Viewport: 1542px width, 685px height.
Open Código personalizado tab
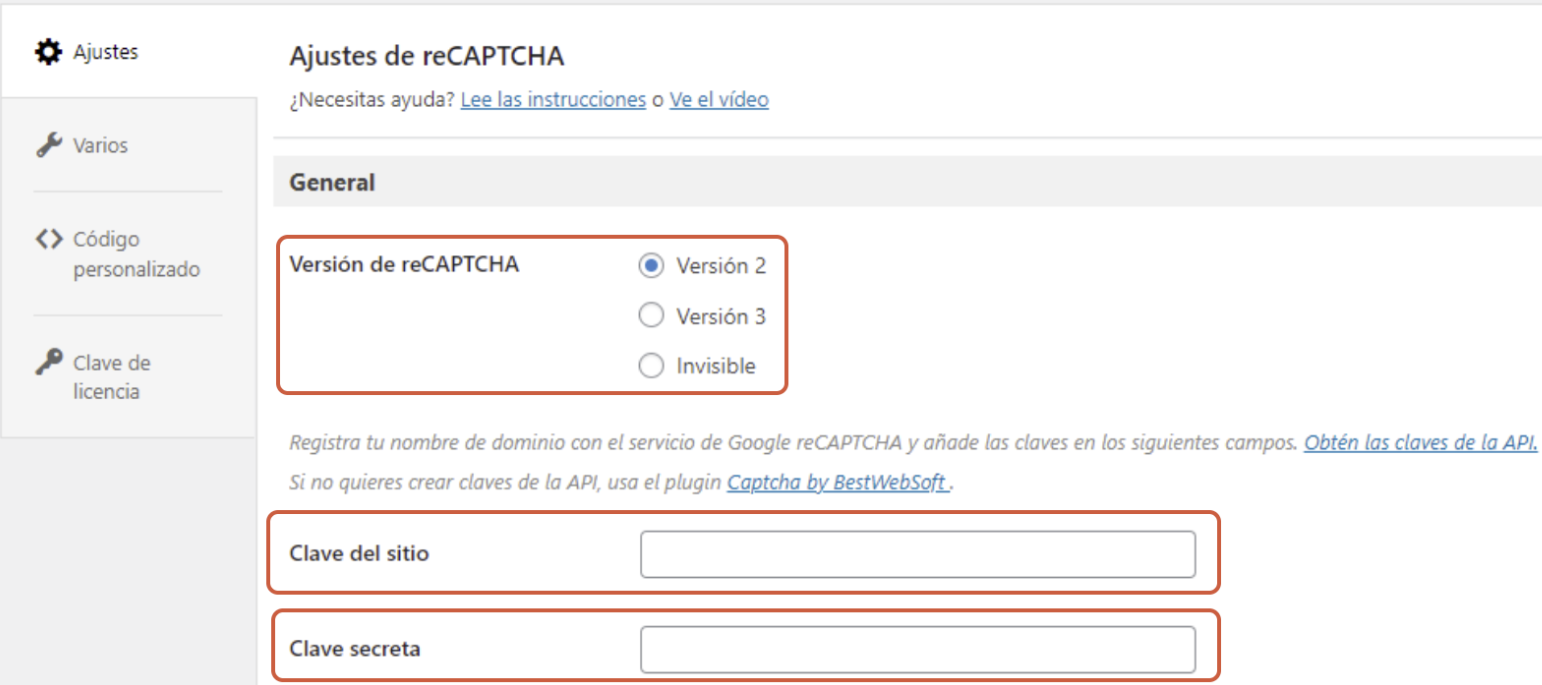click(x=128, y=254)
